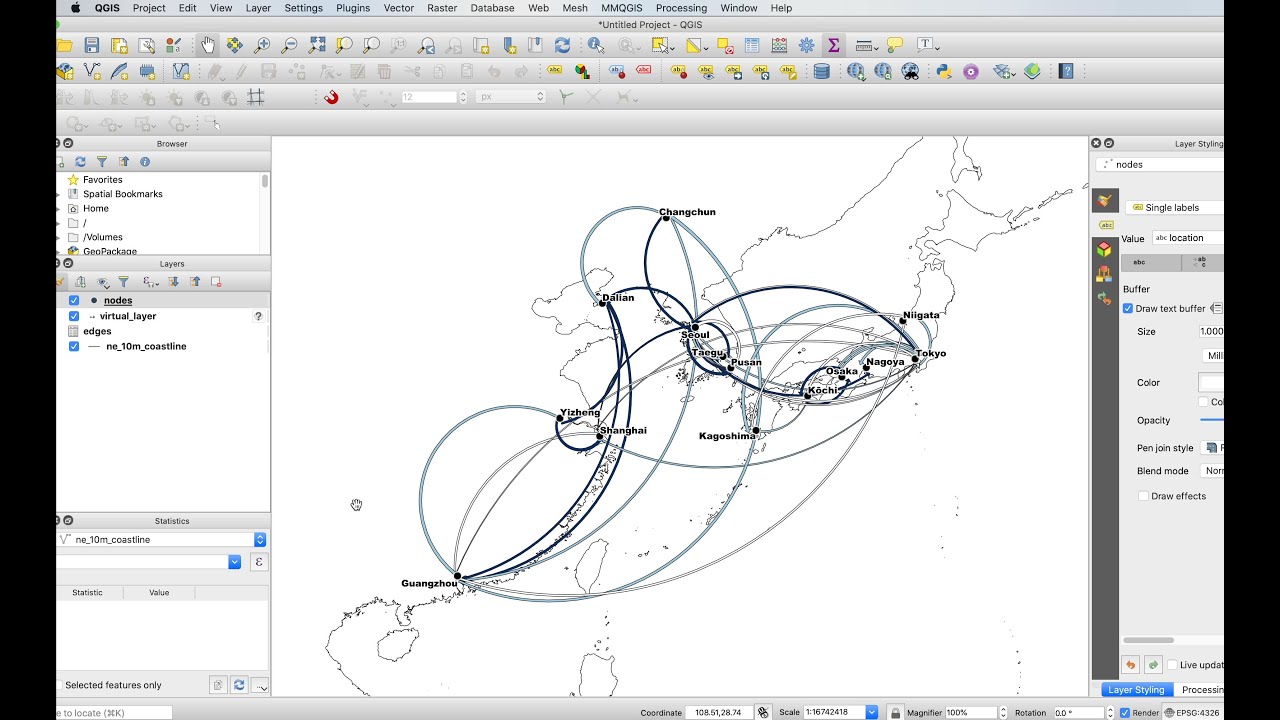This screenshot has height=720, width=1280.
Task: Click the Pan Map to Selection icon
Action: point(234,45)
